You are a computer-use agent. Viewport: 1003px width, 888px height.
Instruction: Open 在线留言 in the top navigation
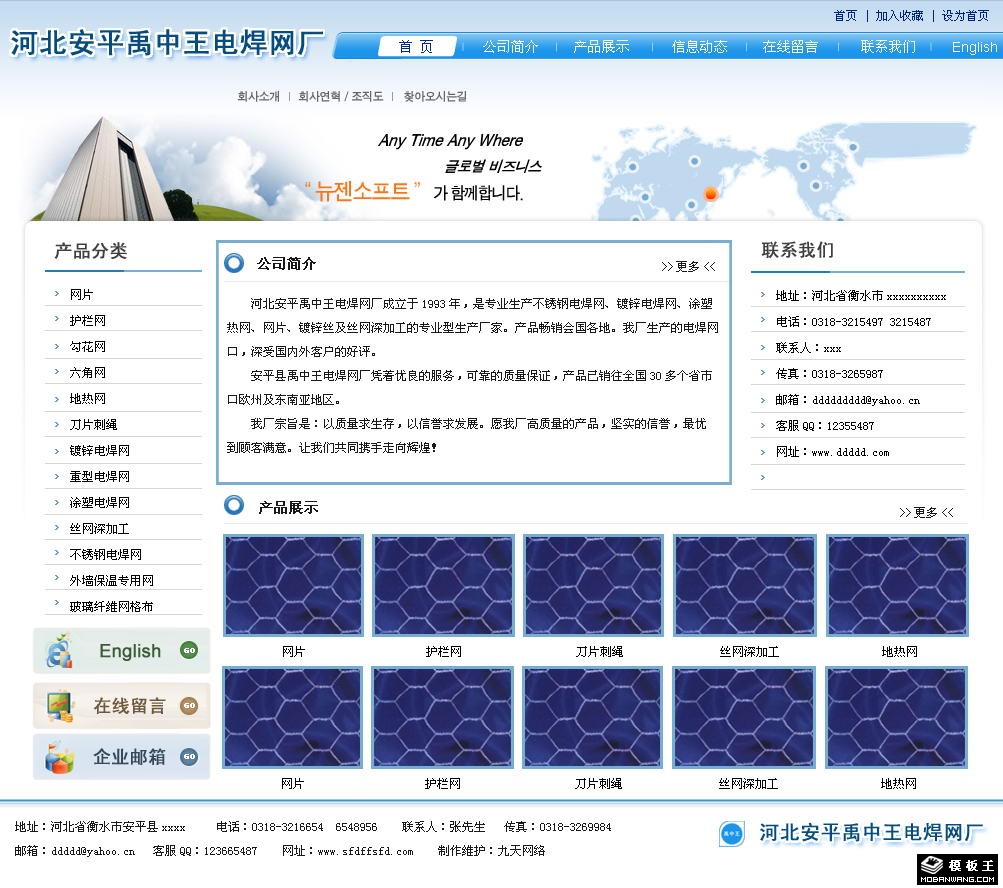tap(790, 47)
